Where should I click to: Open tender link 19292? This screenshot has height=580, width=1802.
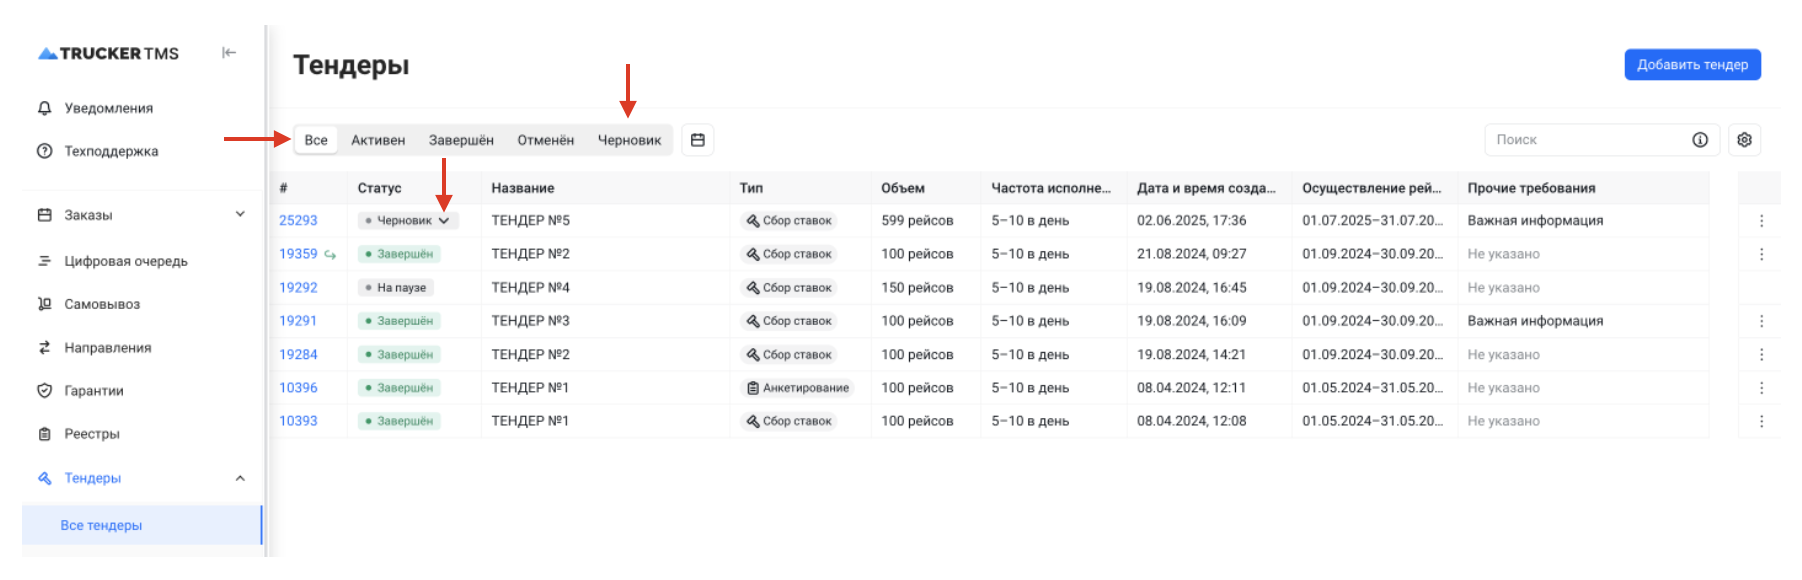tap(298, 288)
